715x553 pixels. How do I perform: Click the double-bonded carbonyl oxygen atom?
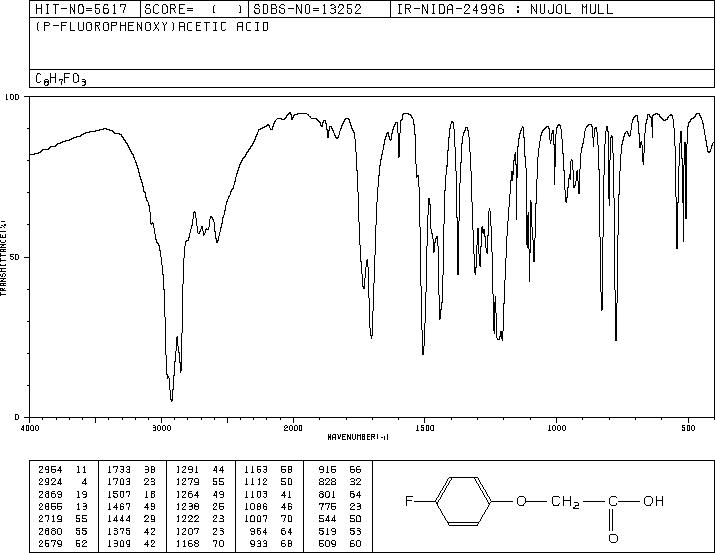(613, 538)
